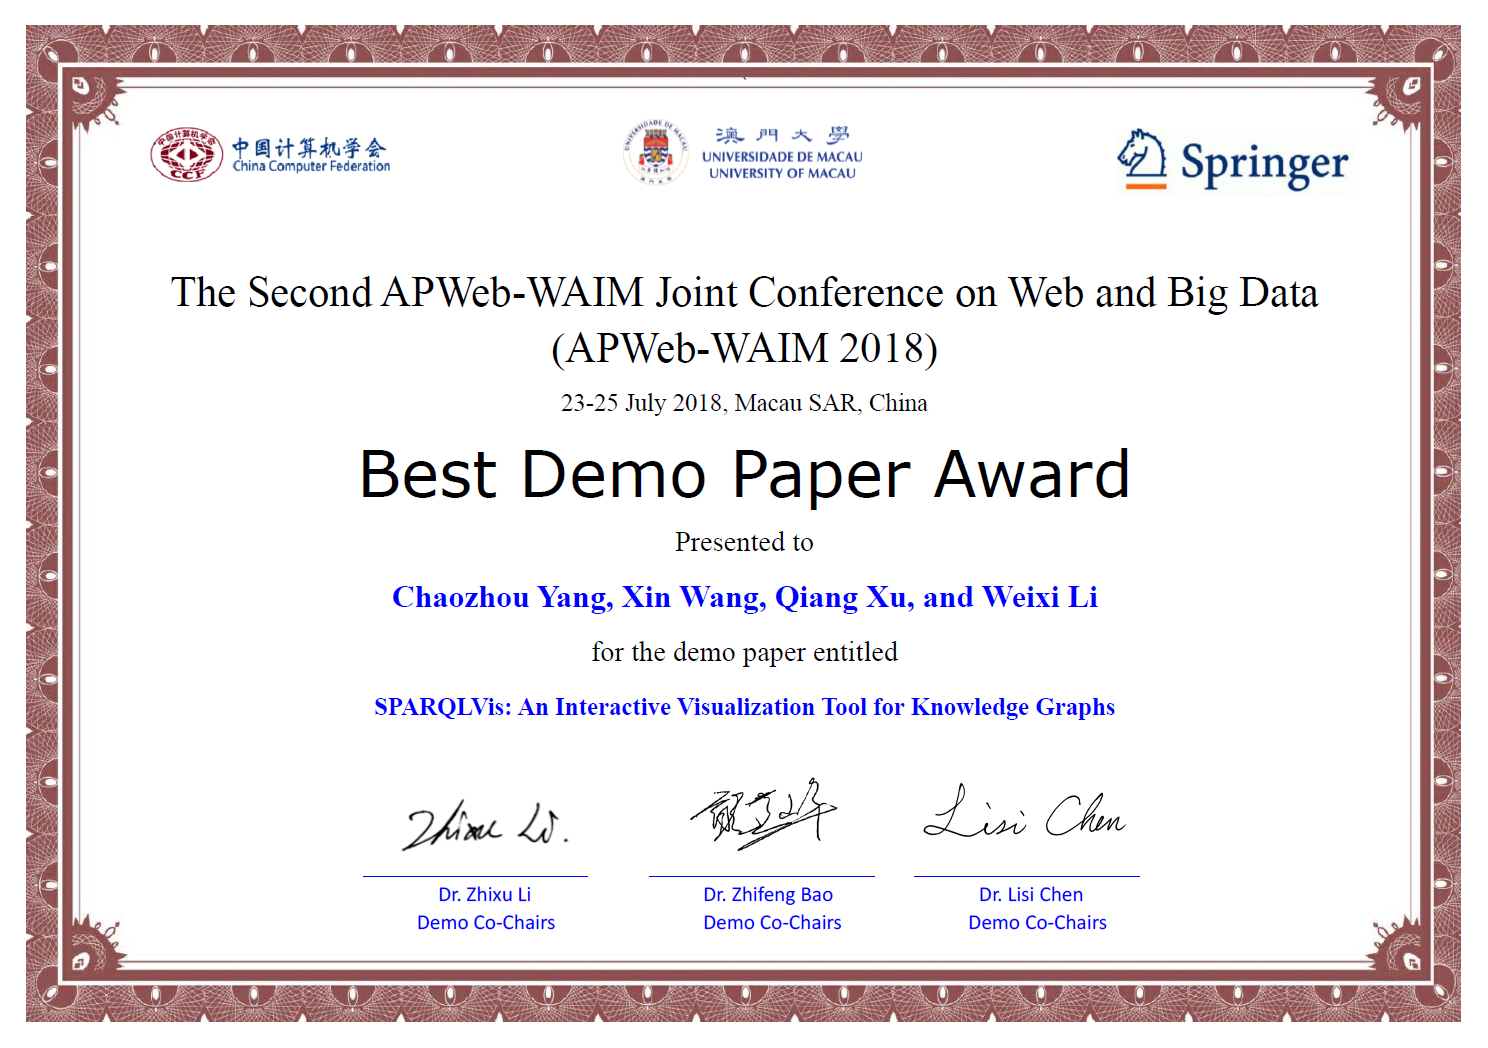Viewport: 1488px width, 1048px height.
Task: Click the Dr. Lisi Chen name label
Action: coord(1031,895)
